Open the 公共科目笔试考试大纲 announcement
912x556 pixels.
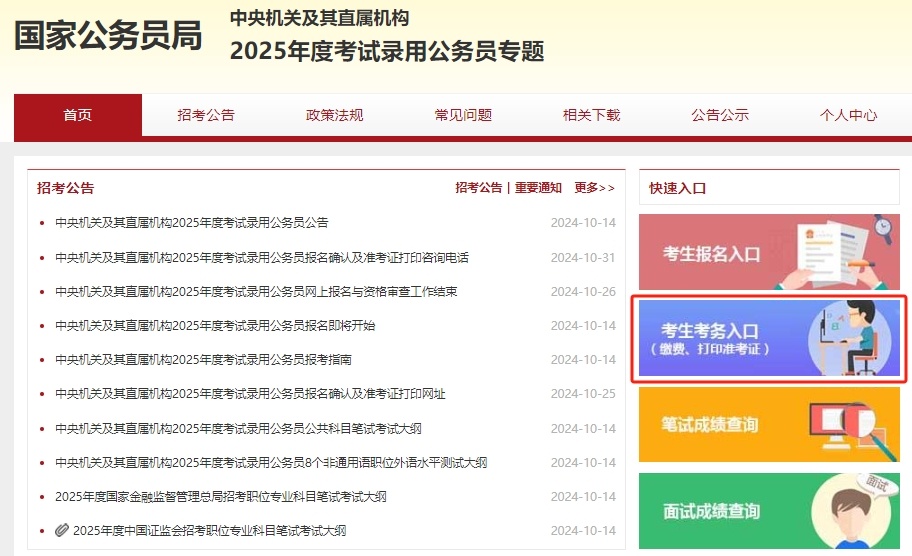pyautogui.click(x=238, y=429)
